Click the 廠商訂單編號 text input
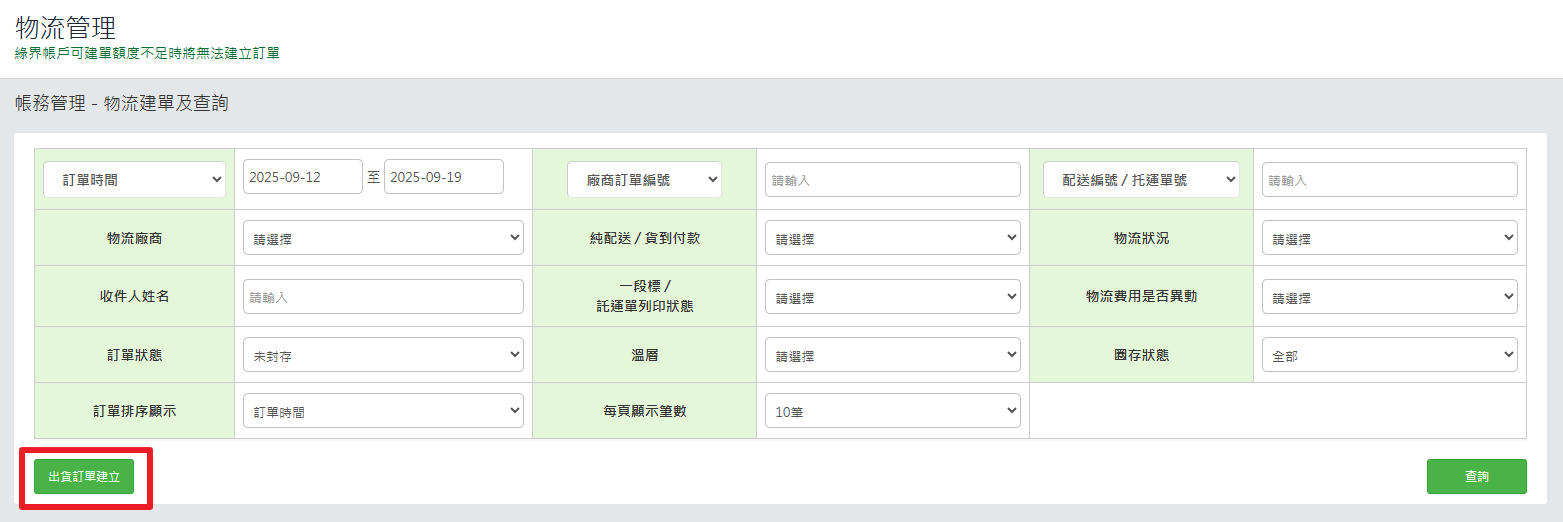Viewport: 1563px width, 522px height. click(x=893, y=180)
